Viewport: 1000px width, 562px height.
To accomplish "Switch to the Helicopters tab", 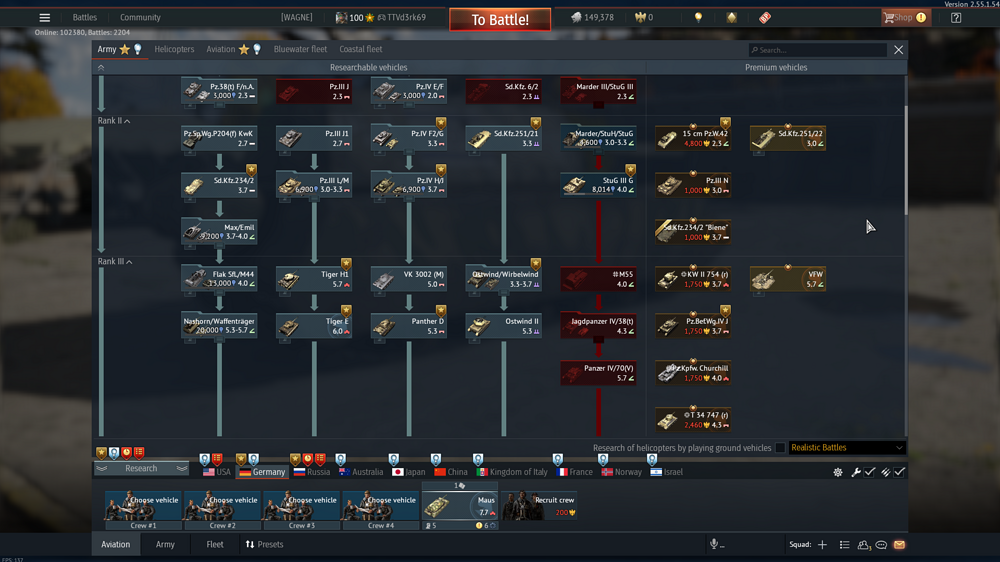I will pyautogui.click(x=174, y=49).
